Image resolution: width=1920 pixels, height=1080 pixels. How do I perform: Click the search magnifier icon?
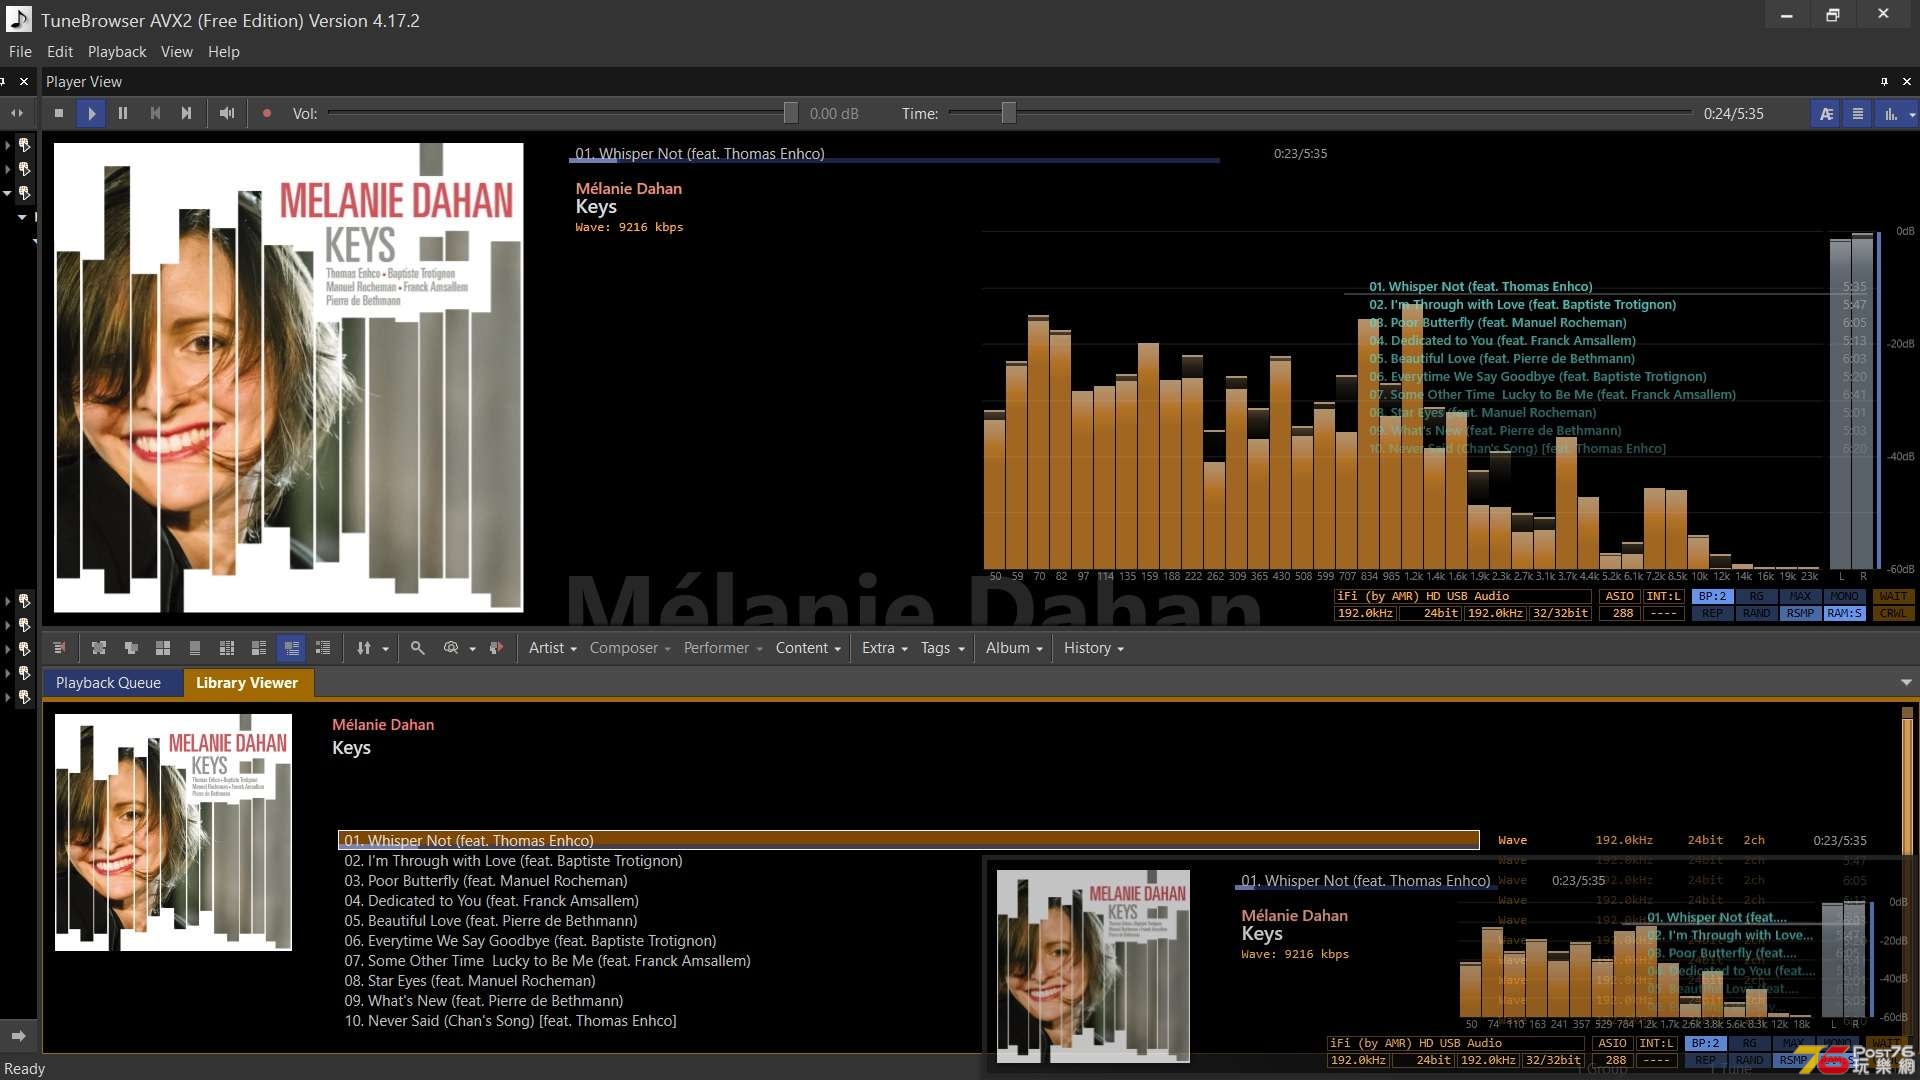click(x=418, y=648)
